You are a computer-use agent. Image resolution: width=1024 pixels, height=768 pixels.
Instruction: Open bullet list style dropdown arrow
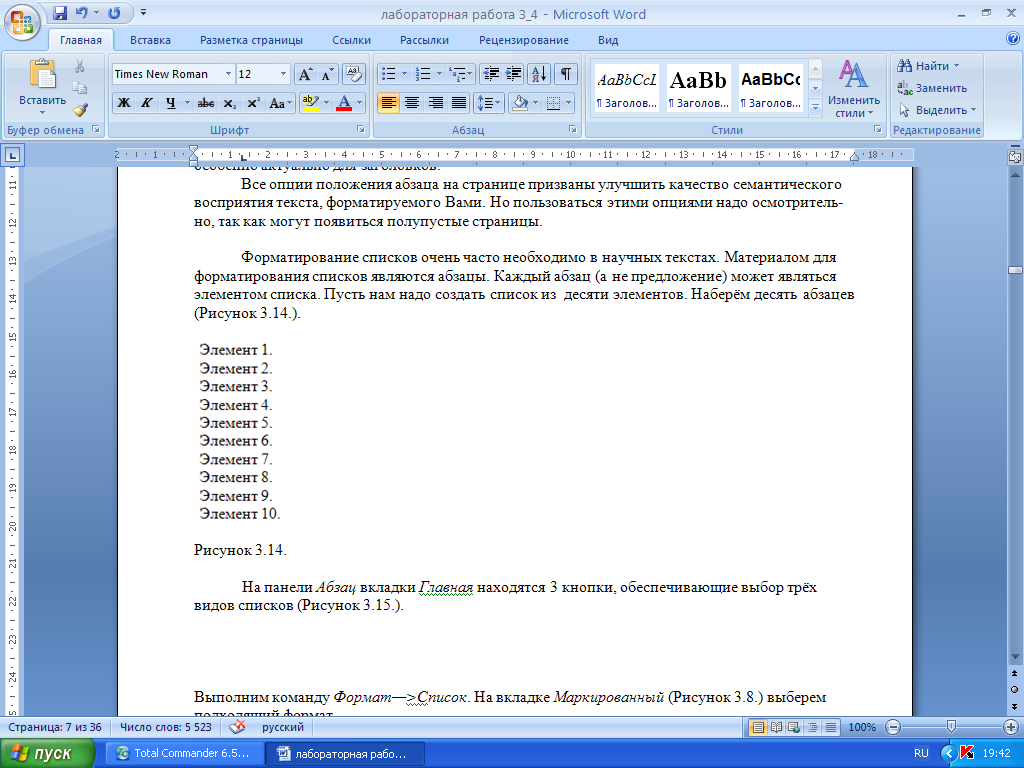(404, 74)
